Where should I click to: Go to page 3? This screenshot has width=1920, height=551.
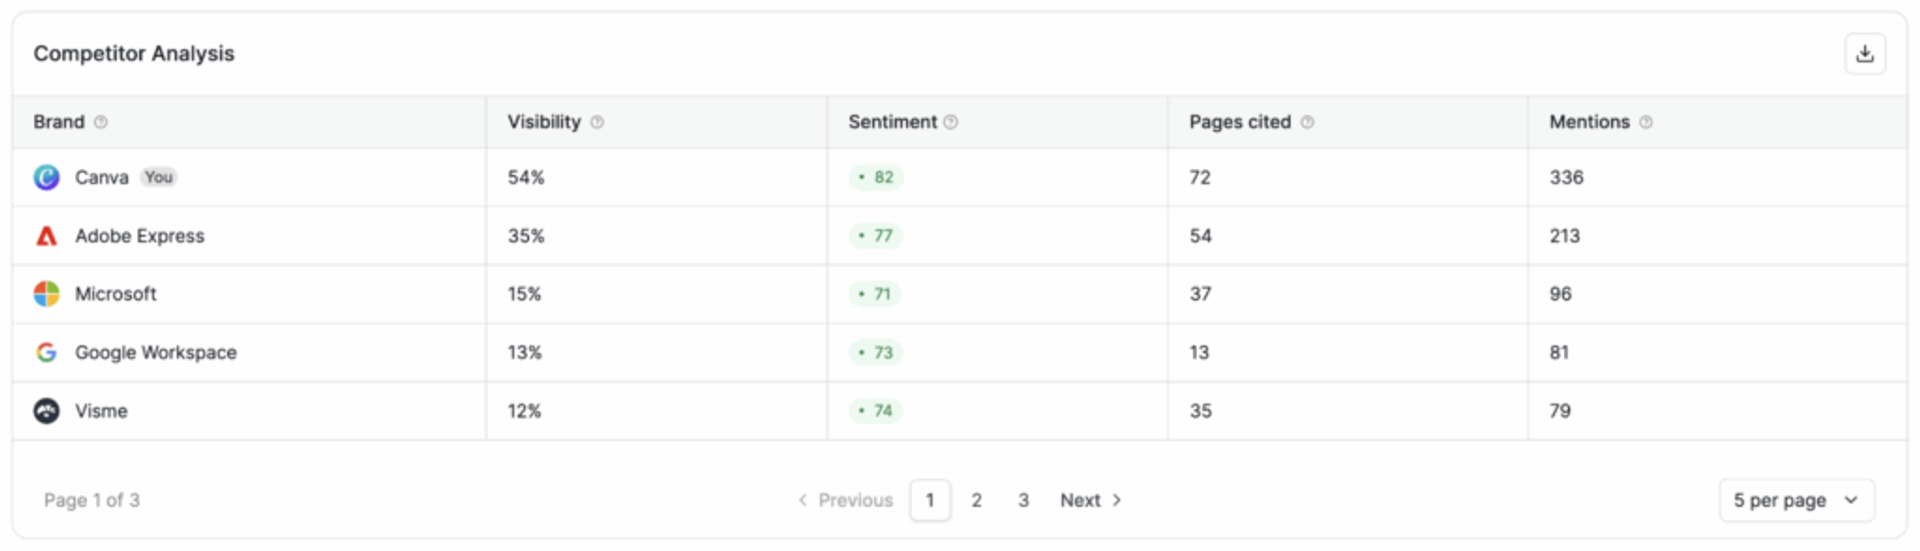pyautogui.click(x=1023, y=500)
